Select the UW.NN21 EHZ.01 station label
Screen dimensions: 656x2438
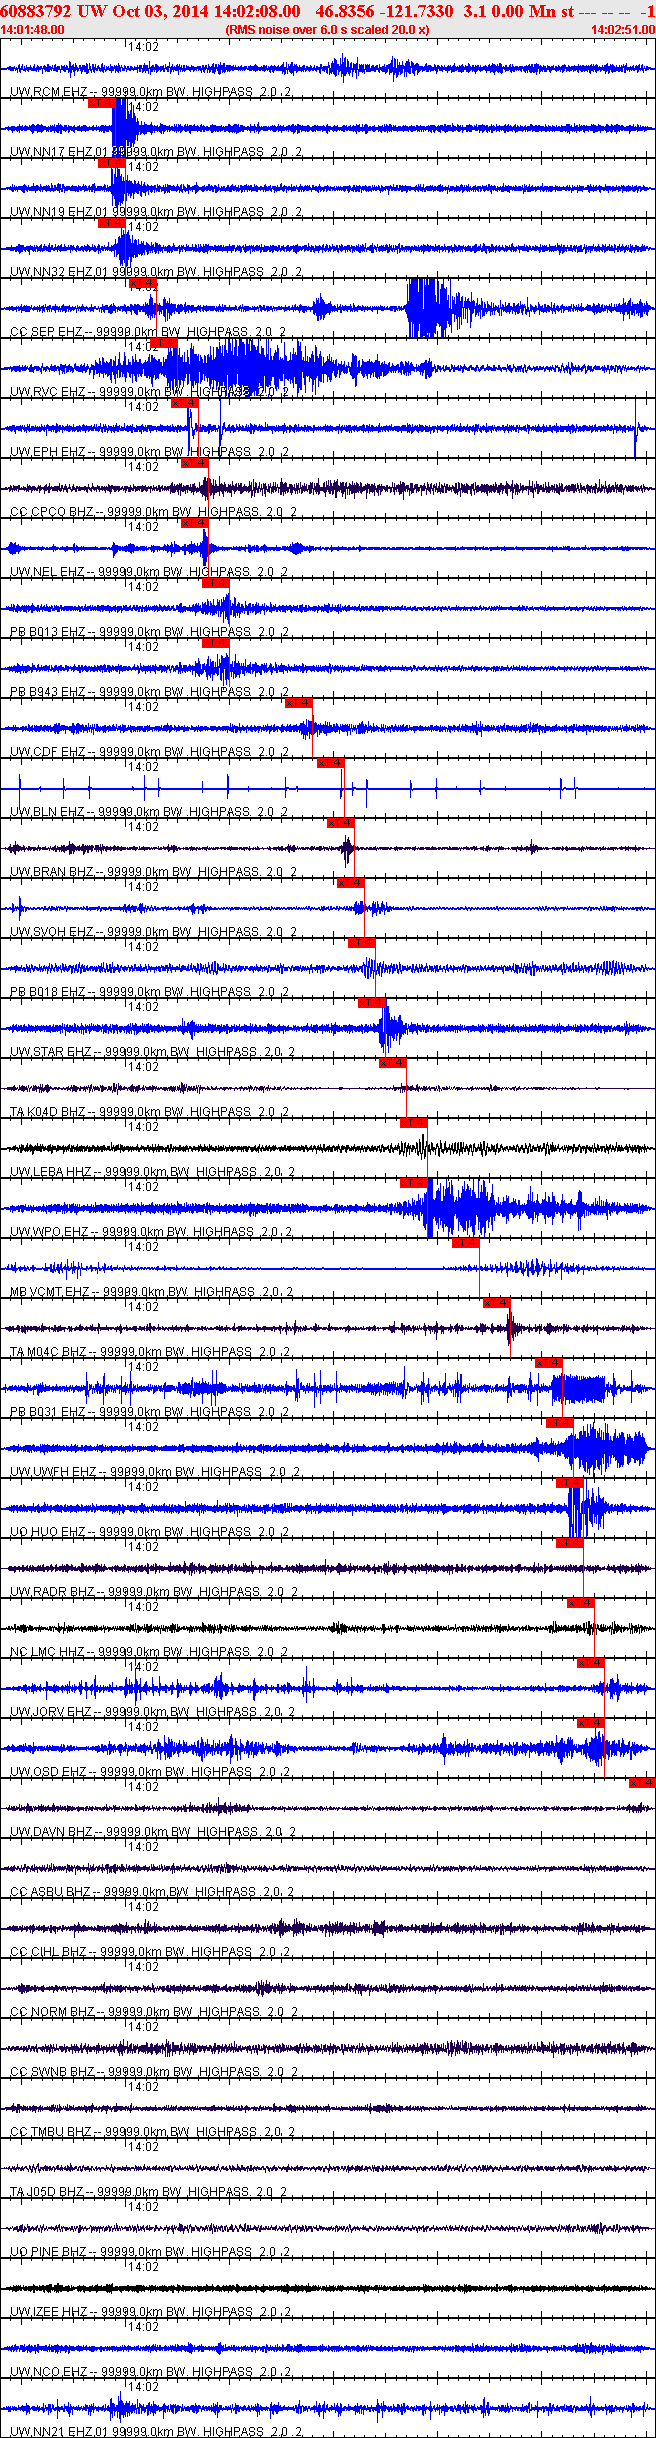59,2431
